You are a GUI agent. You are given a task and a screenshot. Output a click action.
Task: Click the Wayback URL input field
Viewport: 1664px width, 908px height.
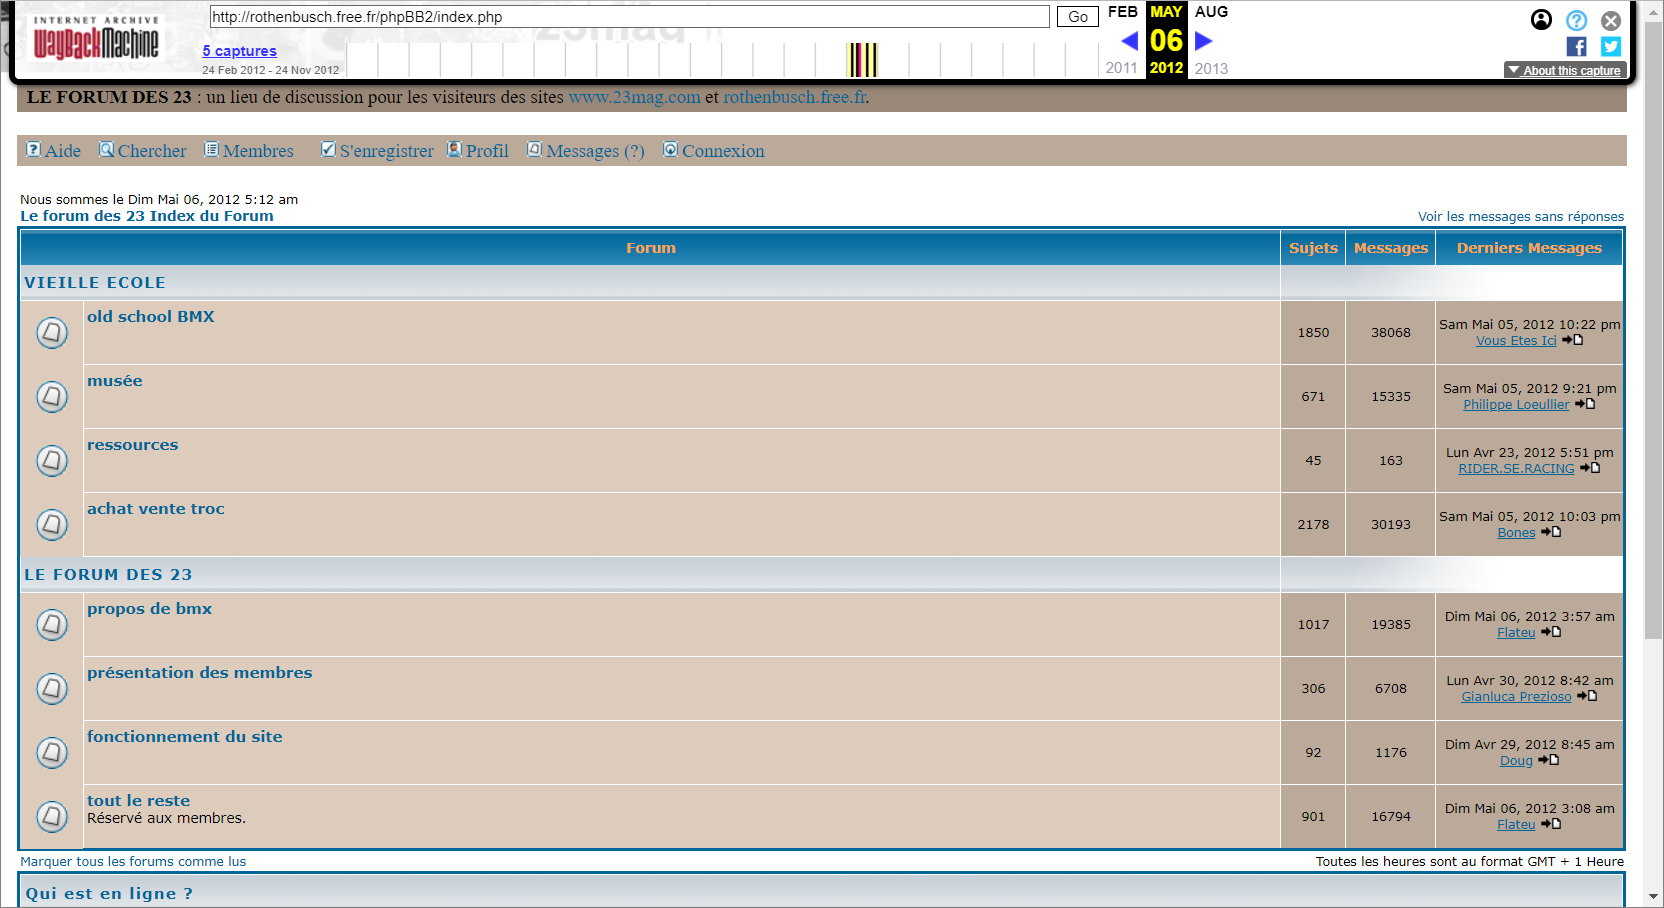click(629, 17)
